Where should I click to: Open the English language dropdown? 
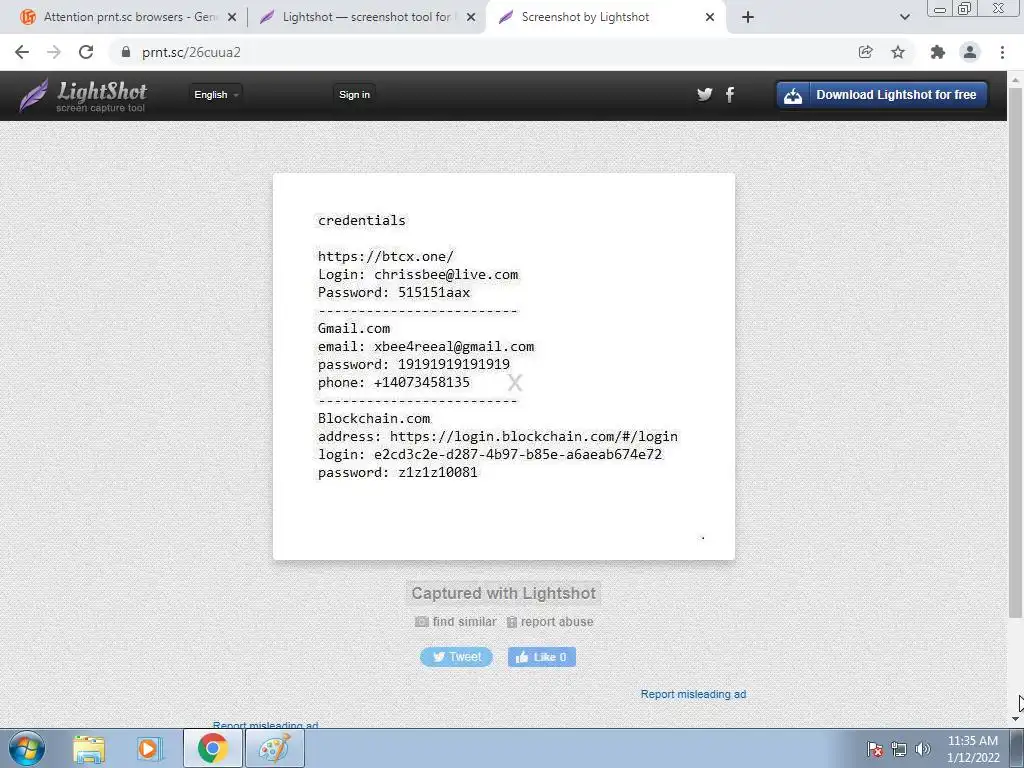point(216,95)
